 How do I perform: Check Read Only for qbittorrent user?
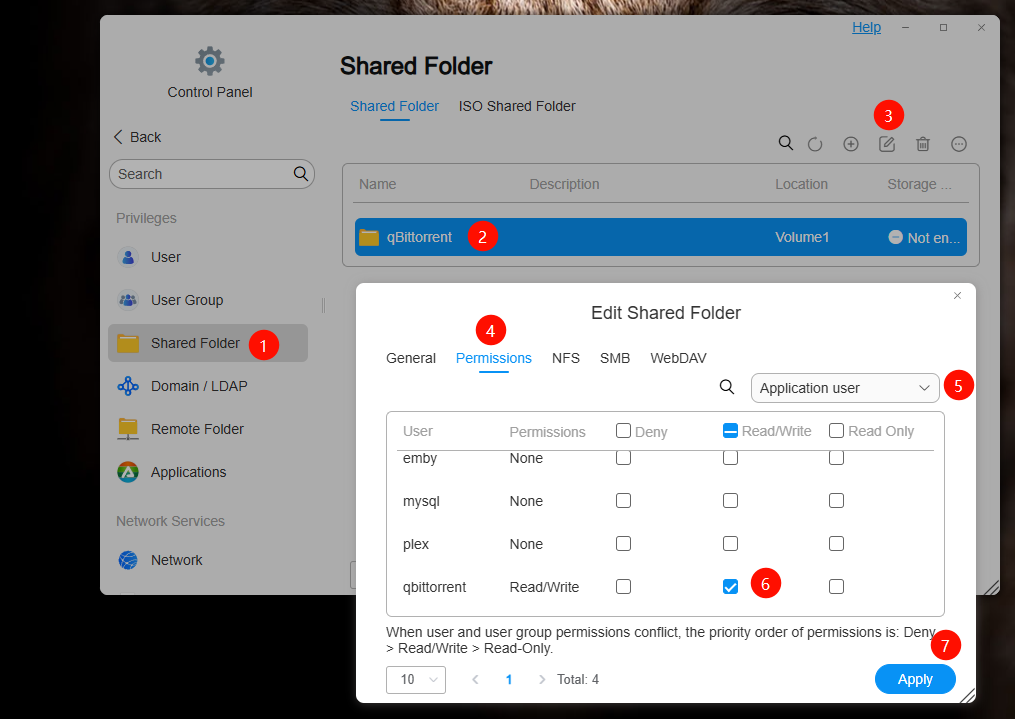coord(836,586)
